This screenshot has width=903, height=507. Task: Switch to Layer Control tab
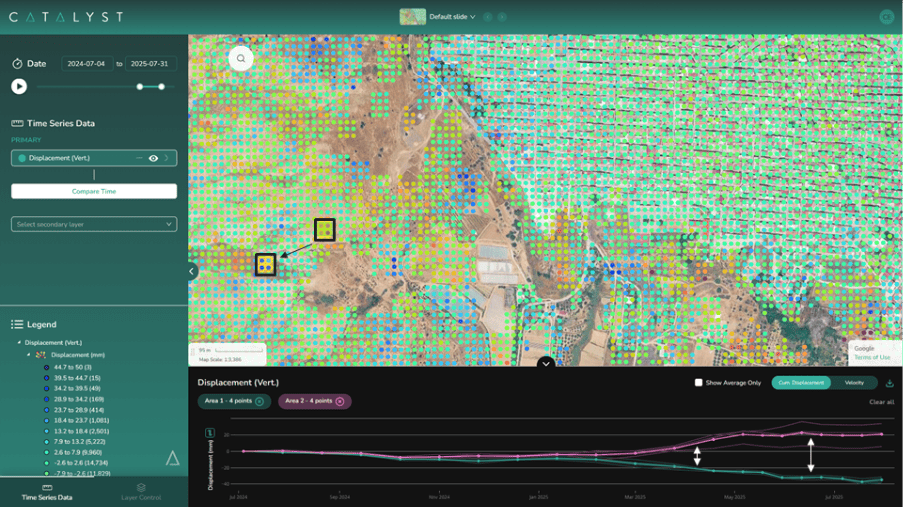tap(141, 492)
